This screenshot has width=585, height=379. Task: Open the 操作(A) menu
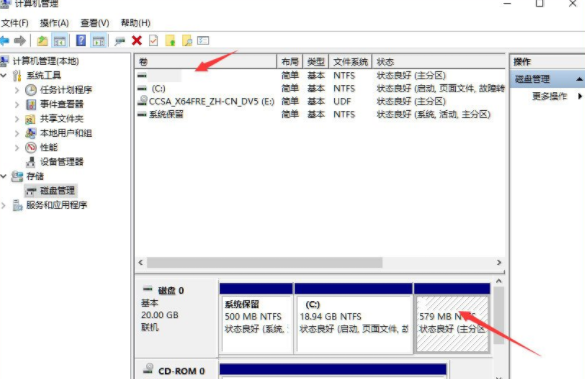pyautogui.click(x=54, y=23)
